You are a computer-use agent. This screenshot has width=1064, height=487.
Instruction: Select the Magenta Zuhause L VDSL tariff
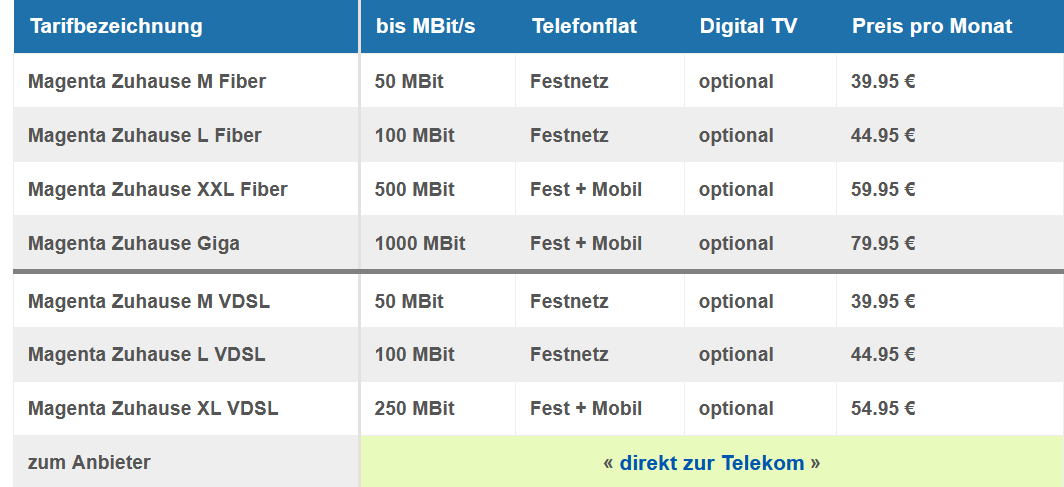point(147,354)
